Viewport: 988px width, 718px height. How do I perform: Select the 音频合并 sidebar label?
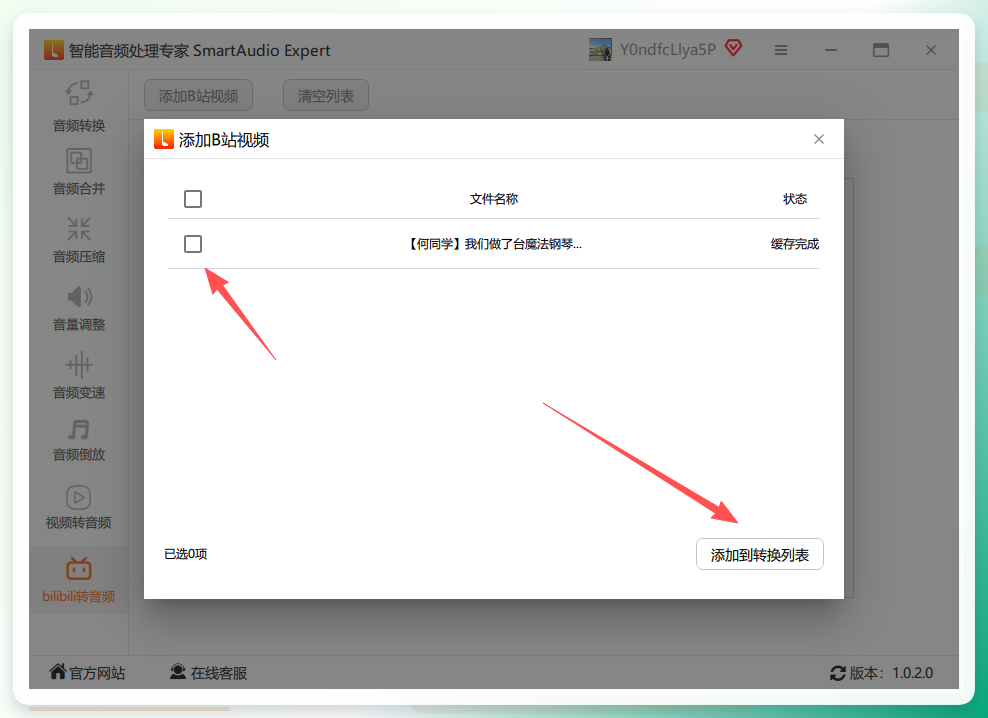[79, 188]
